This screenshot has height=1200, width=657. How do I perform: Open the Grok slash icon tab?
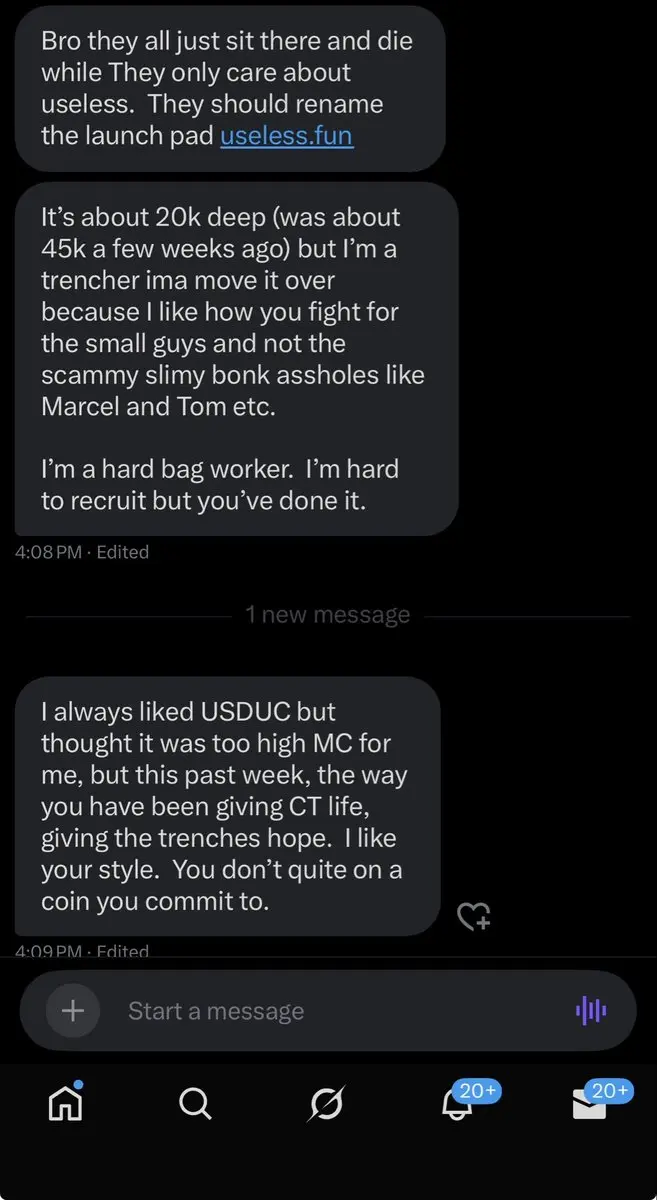(x=327, y=1103)
